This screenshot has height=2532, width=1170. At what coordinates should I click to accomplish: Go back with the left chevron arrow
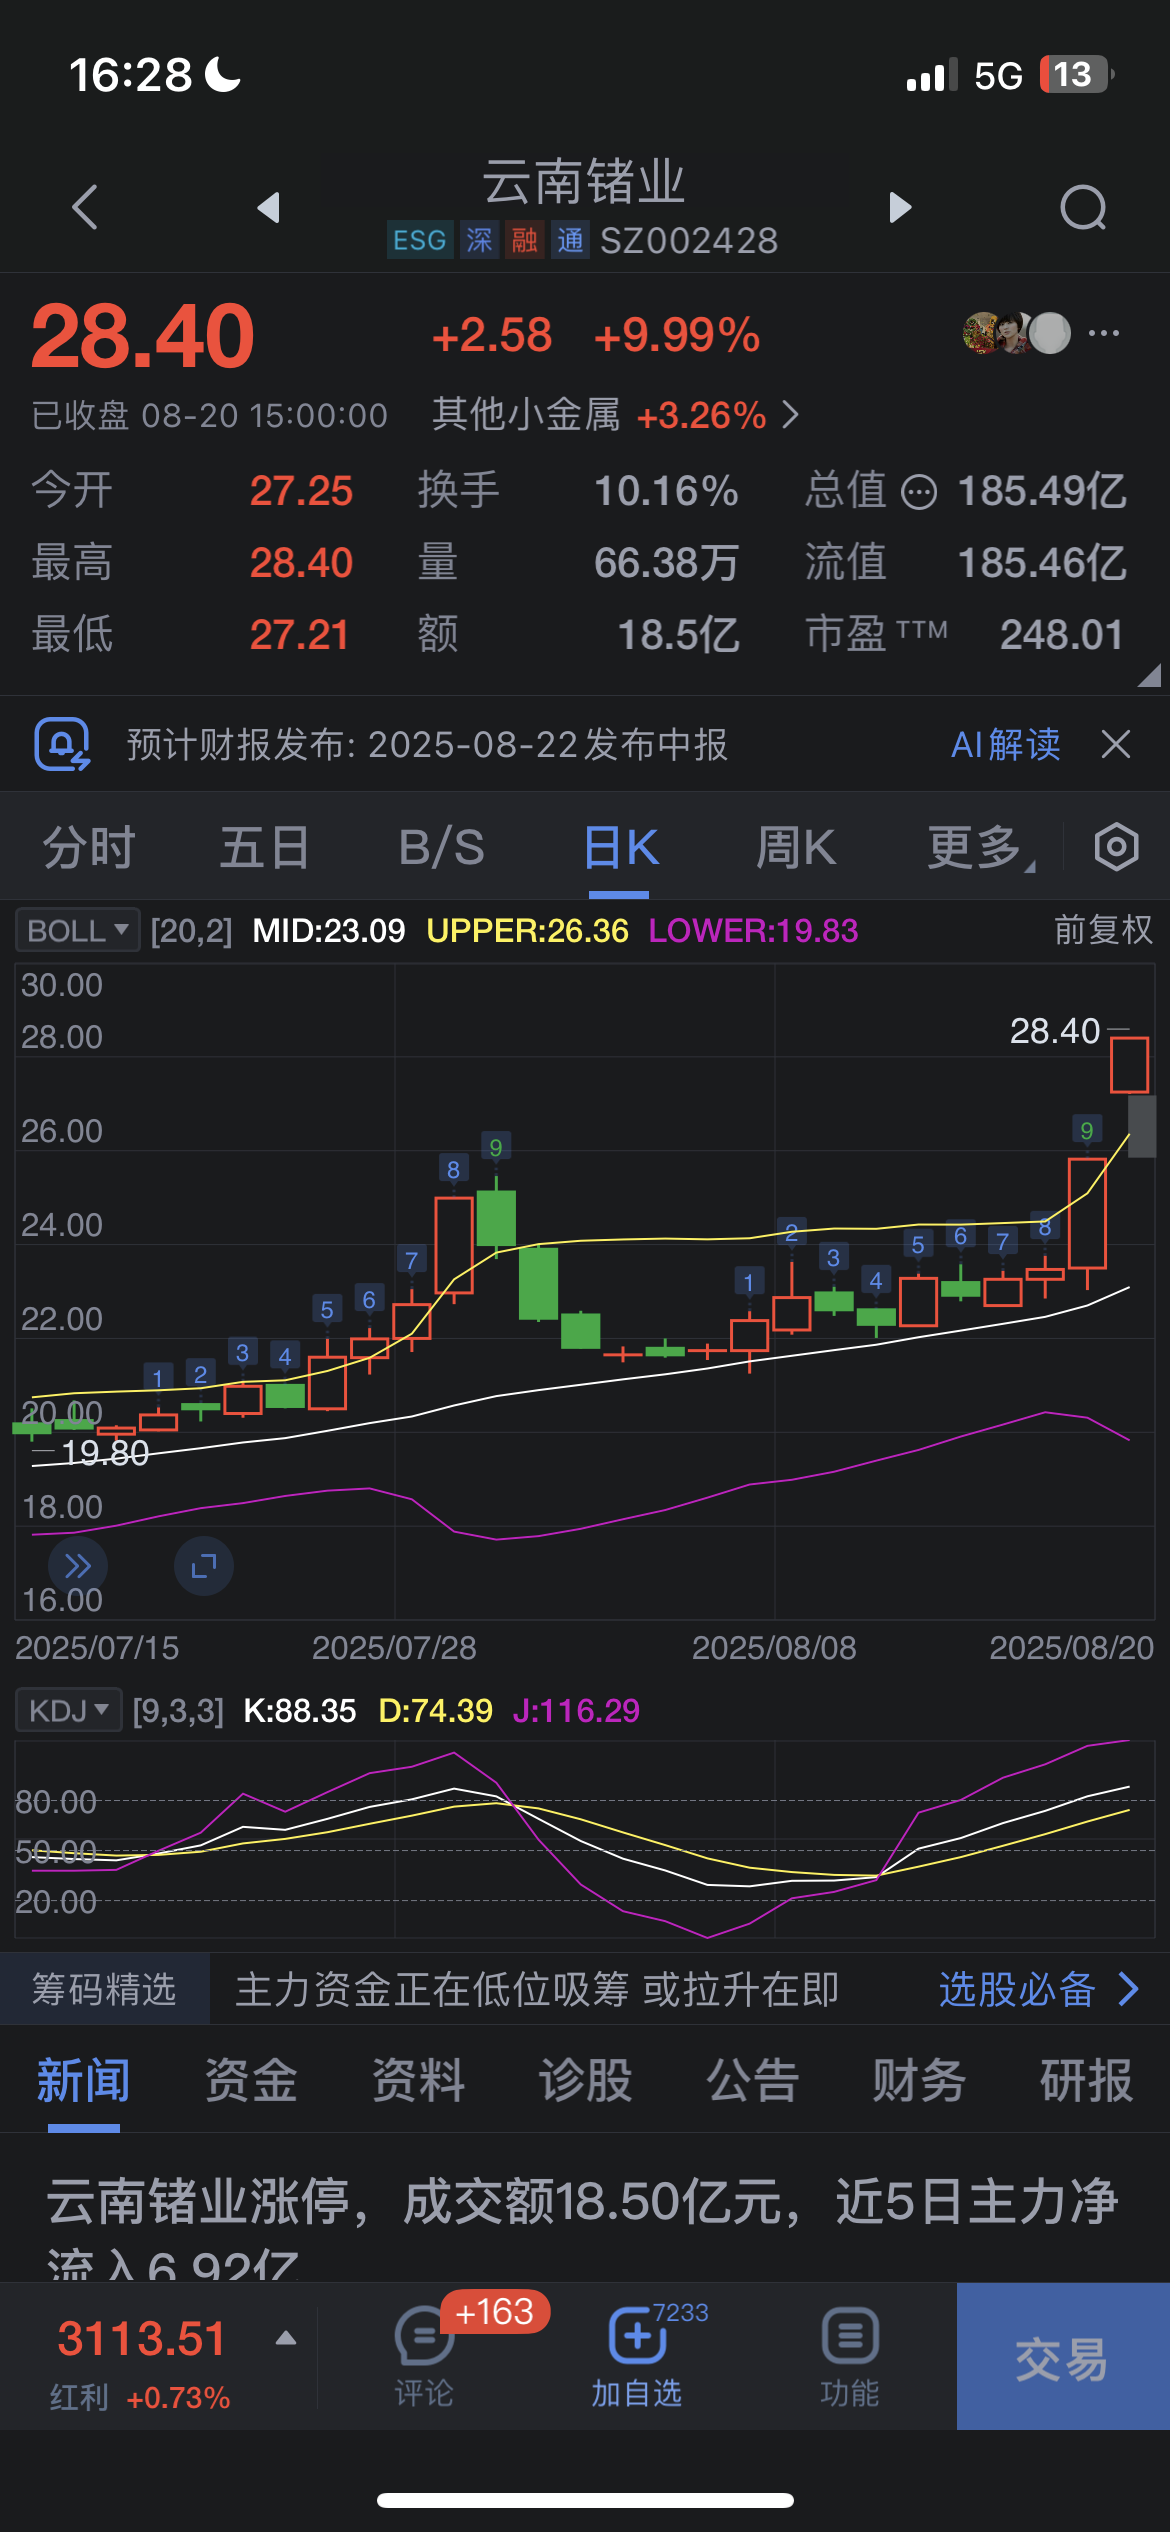[x=86, y=207]
